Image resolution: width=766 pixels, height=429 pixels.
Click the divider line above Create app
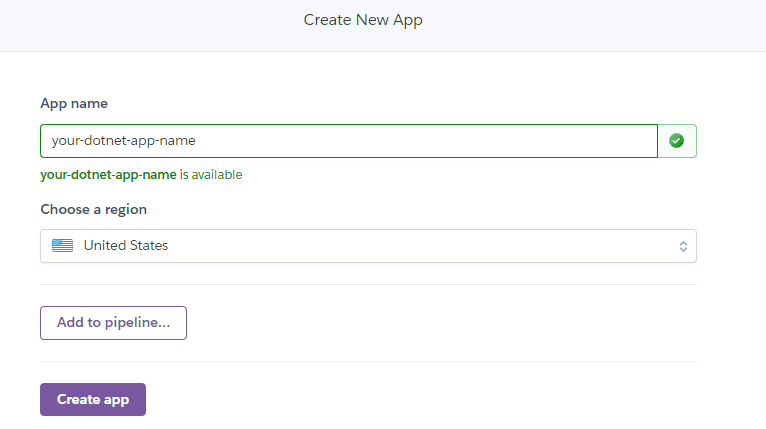tap(368, 362)
